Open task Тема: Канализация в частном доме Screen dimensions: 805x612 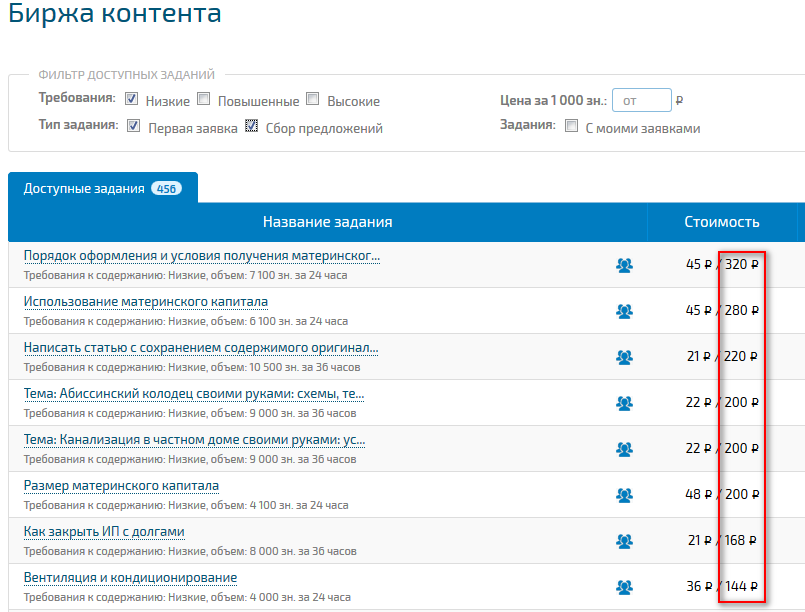click(195, 440)
